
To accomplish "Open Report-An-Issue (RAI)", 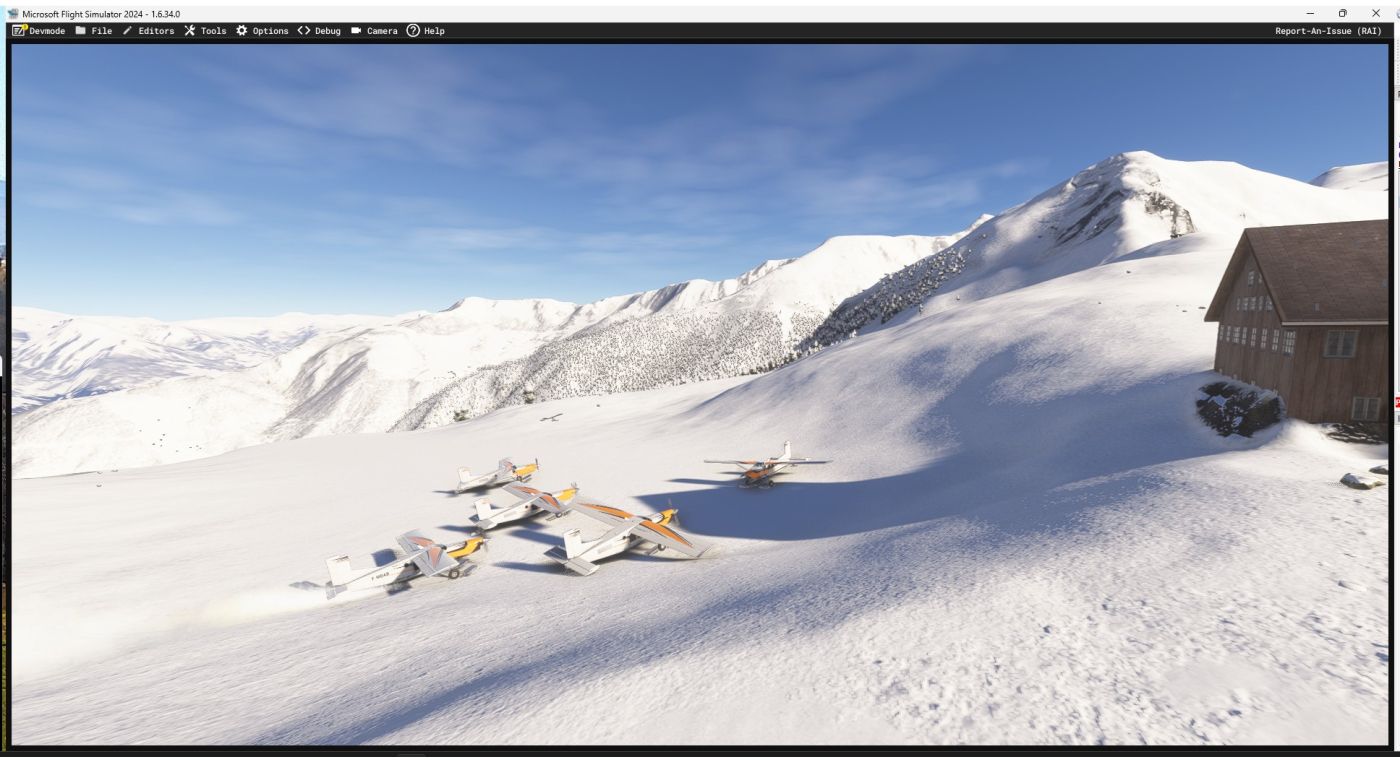I will click(x=1327, y=31).
